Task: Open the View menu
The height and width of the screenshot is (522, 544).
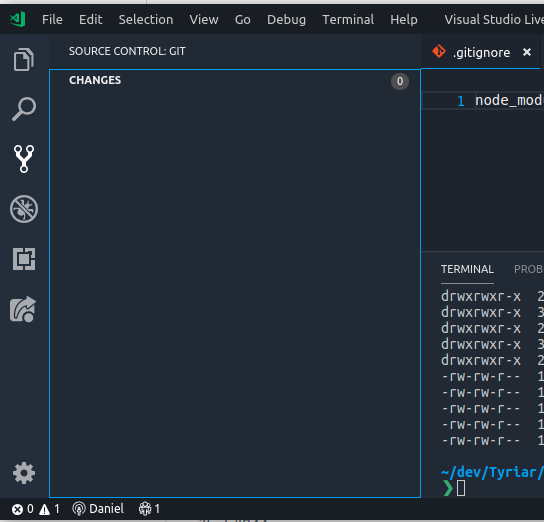Action: point(204,19)
